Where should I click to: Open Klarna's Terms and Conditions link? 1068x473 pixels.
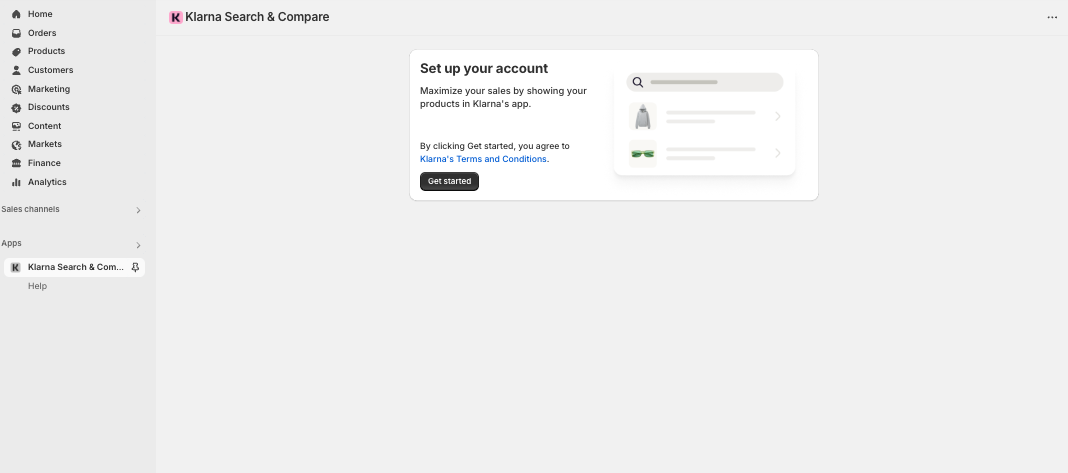pos(484,159)
